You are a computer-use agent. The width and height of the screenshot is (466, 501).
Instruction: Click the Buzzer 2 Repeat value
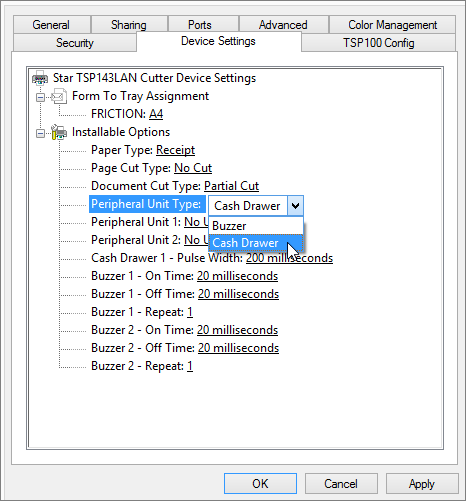tap(190, 366)
